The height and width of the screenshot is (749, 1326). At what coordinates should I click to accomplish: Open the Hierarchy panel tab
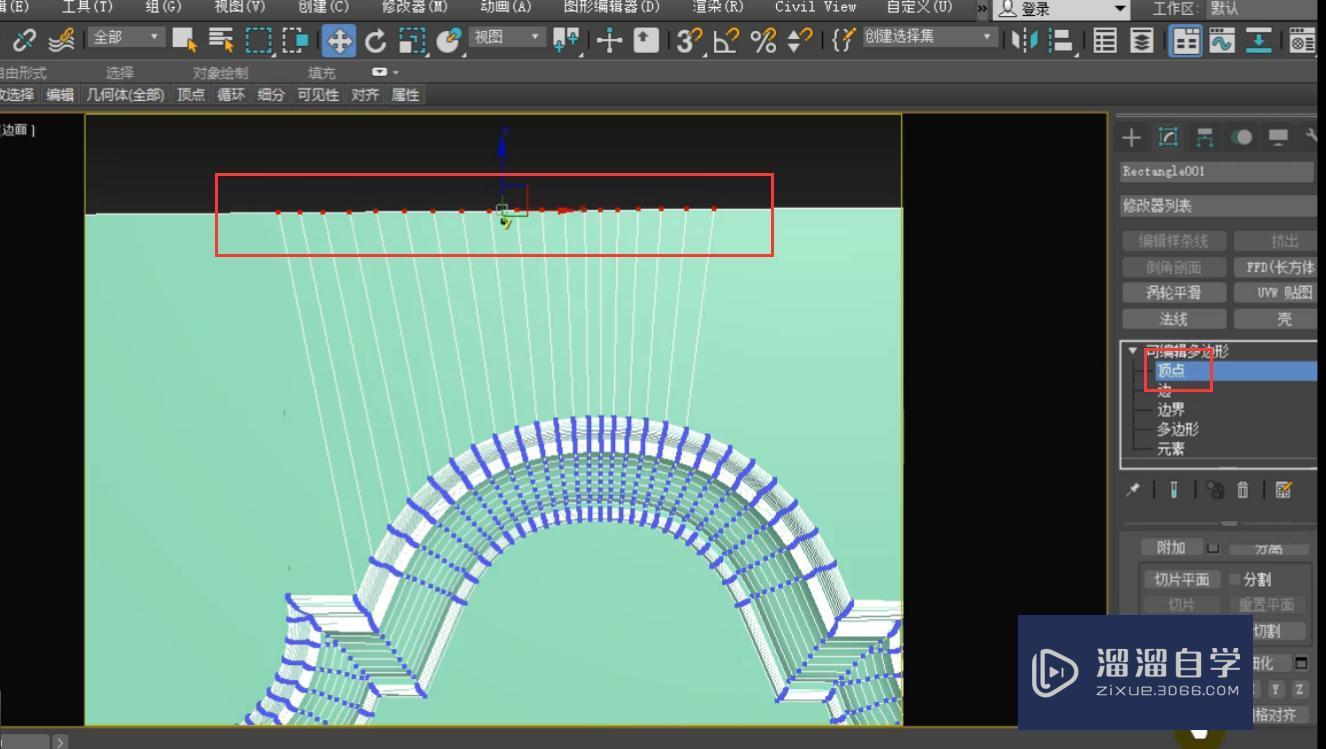1205,137
